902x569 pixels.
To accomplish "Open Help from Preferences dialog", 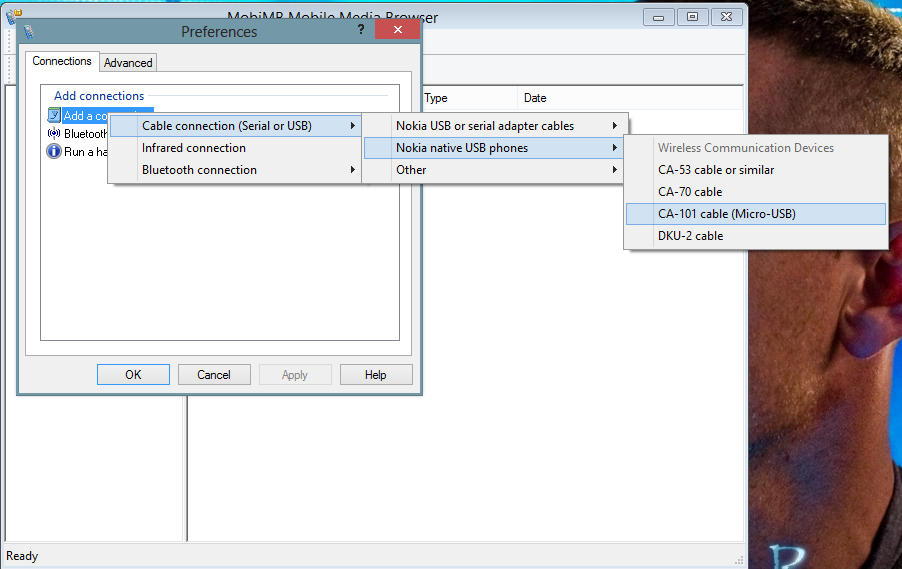I will pyautogui.click(x=376, y=375).
